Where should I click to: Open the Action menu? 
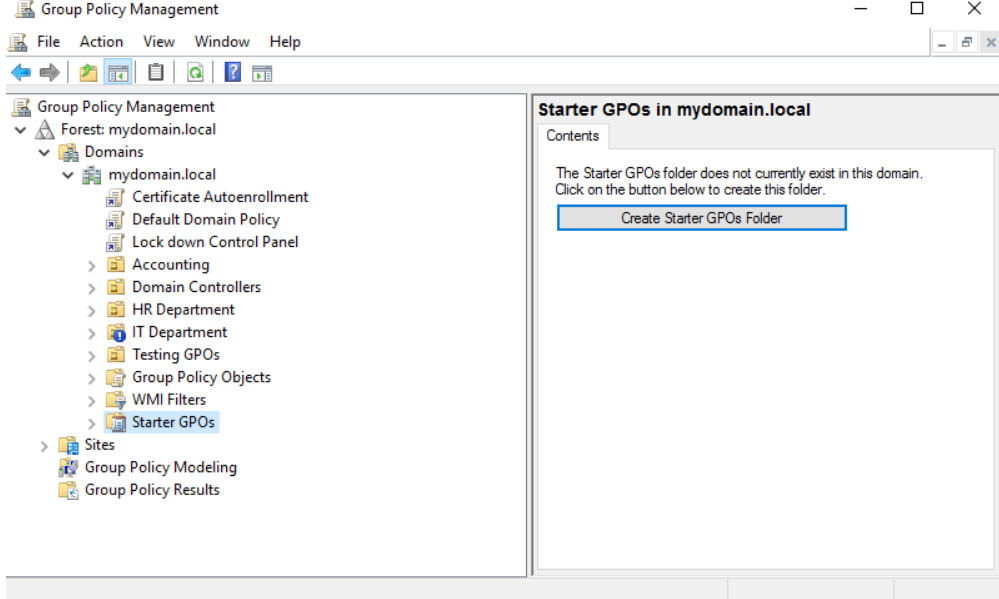coord(101,41)
